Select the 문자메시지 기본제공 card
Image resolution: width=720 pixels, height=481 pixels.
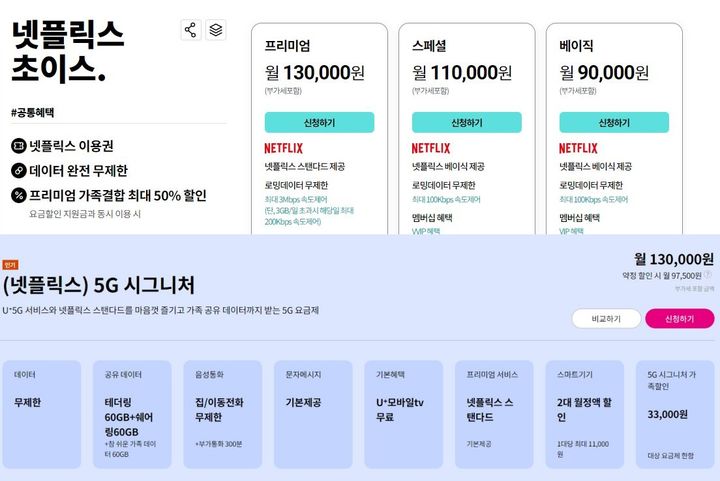coord(313,414)
